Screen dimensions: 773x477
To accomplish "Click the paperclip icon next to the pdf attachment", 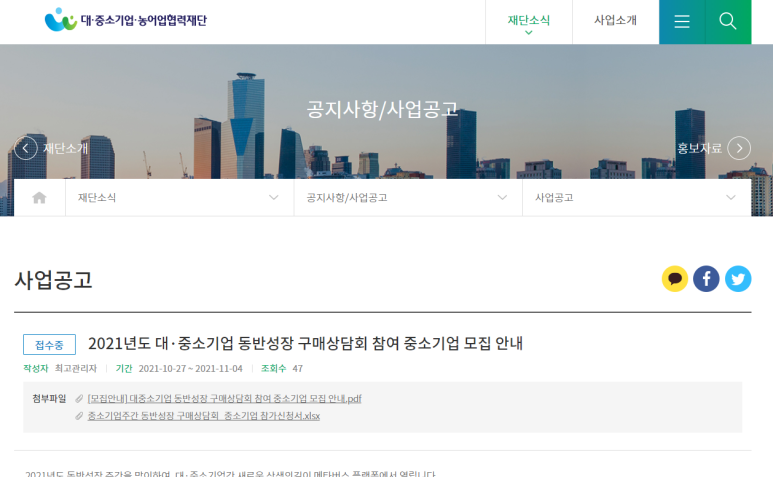I will click(79, 399).
